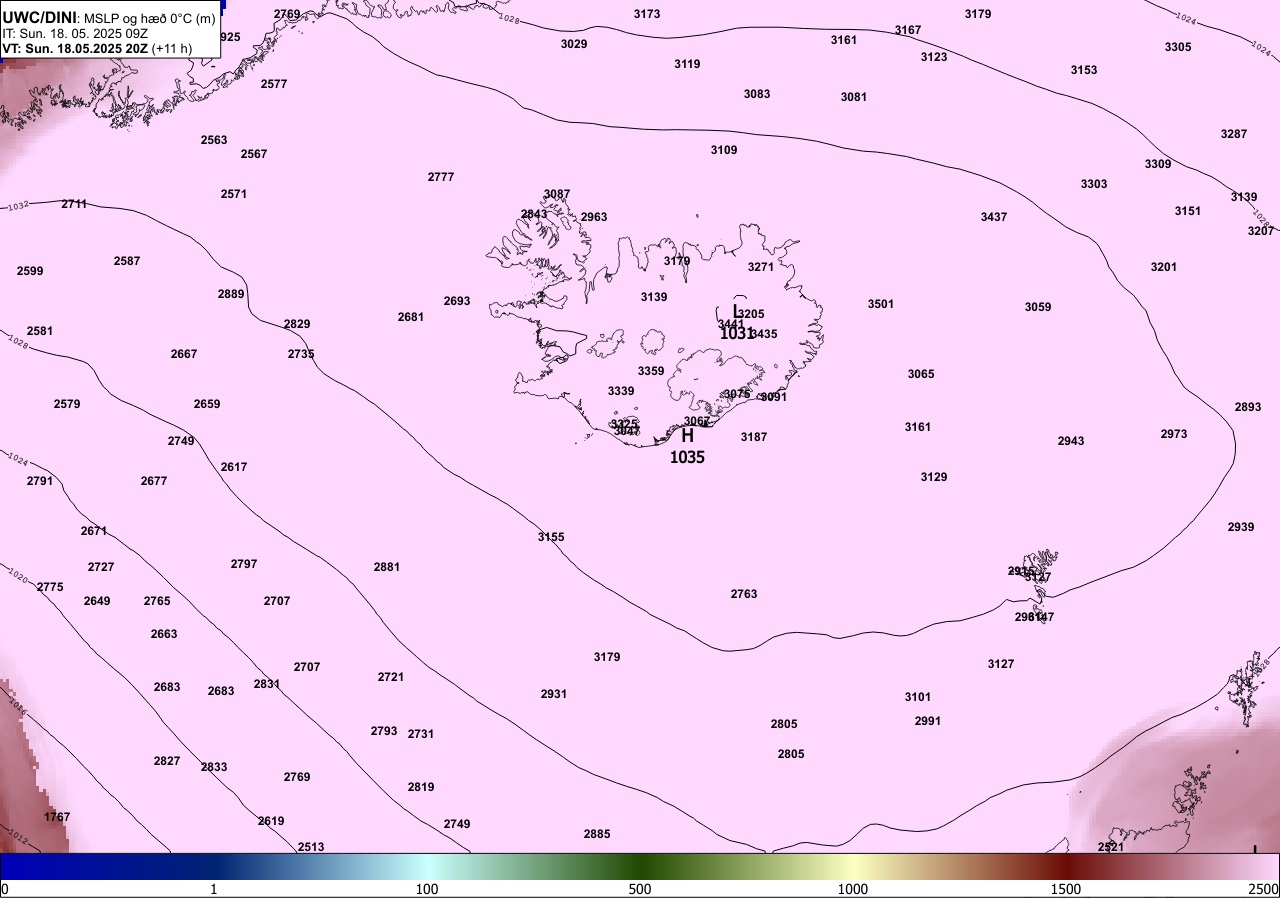Click the height value 2721
The width and height of the screenshot is (1280, 898).
391,677
